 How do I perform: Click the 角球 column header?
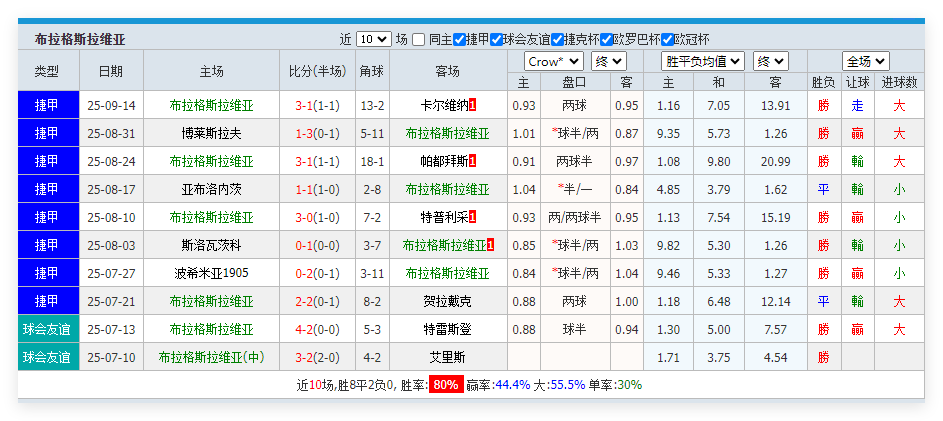click(371, 71)
